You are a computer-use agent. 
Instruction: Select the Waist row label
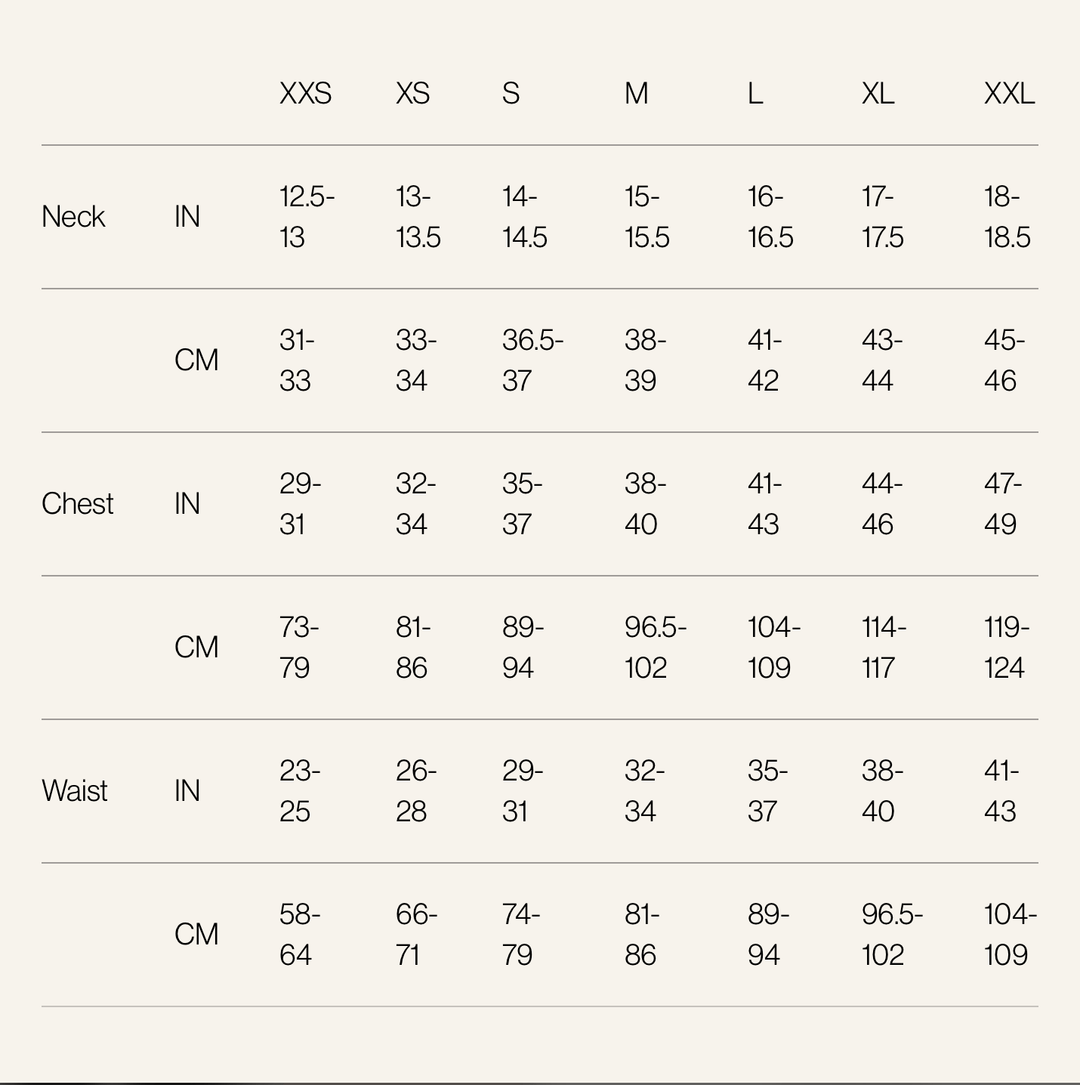click(74, 791)
